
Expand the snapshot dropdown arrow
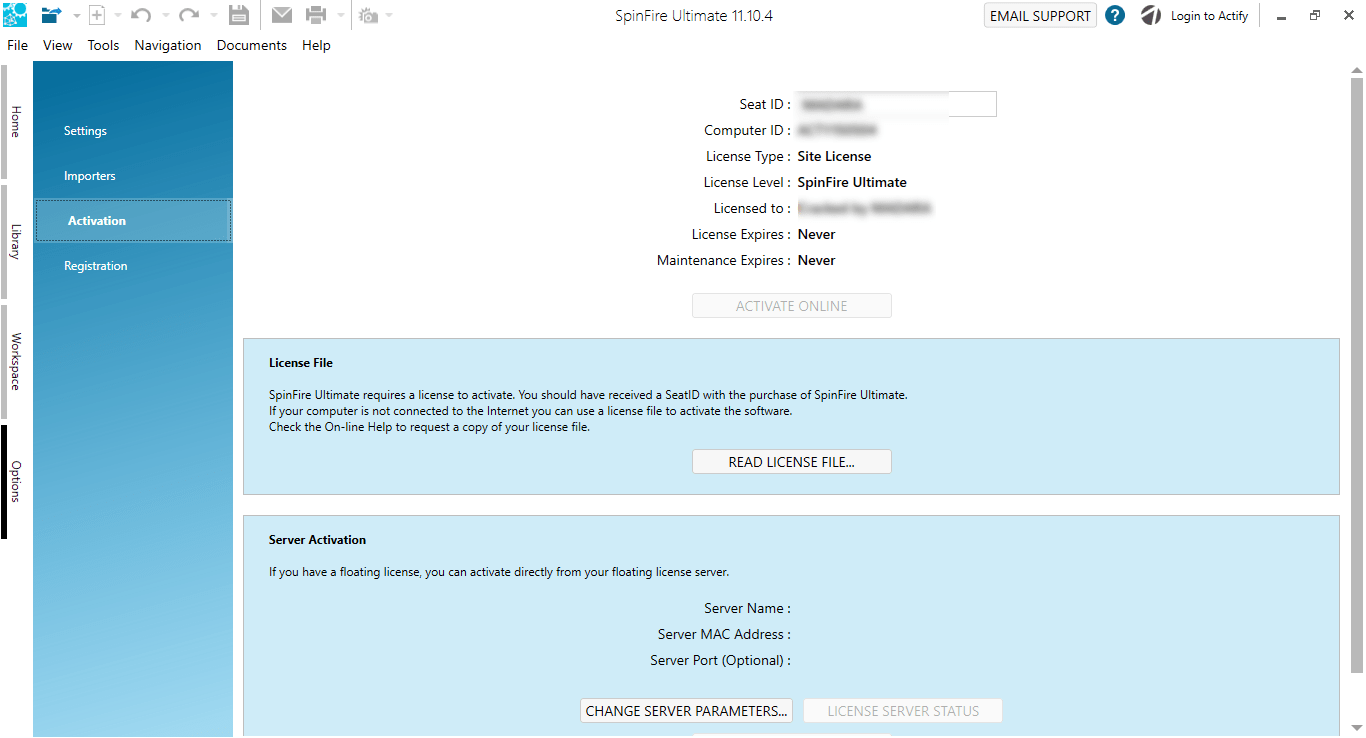[389, 16]
